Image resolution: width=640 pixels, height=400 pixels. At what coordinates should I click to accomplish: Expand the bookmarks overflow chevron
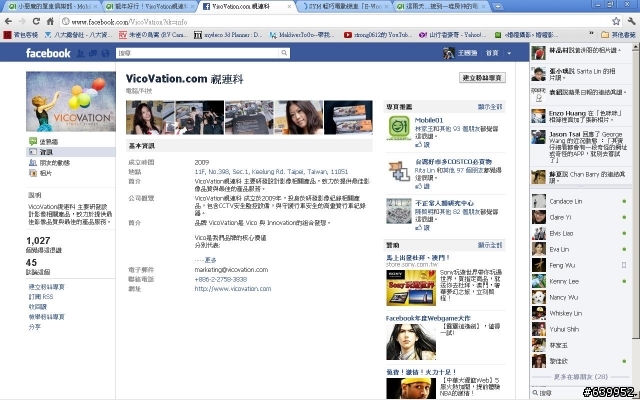pos(591,34)
